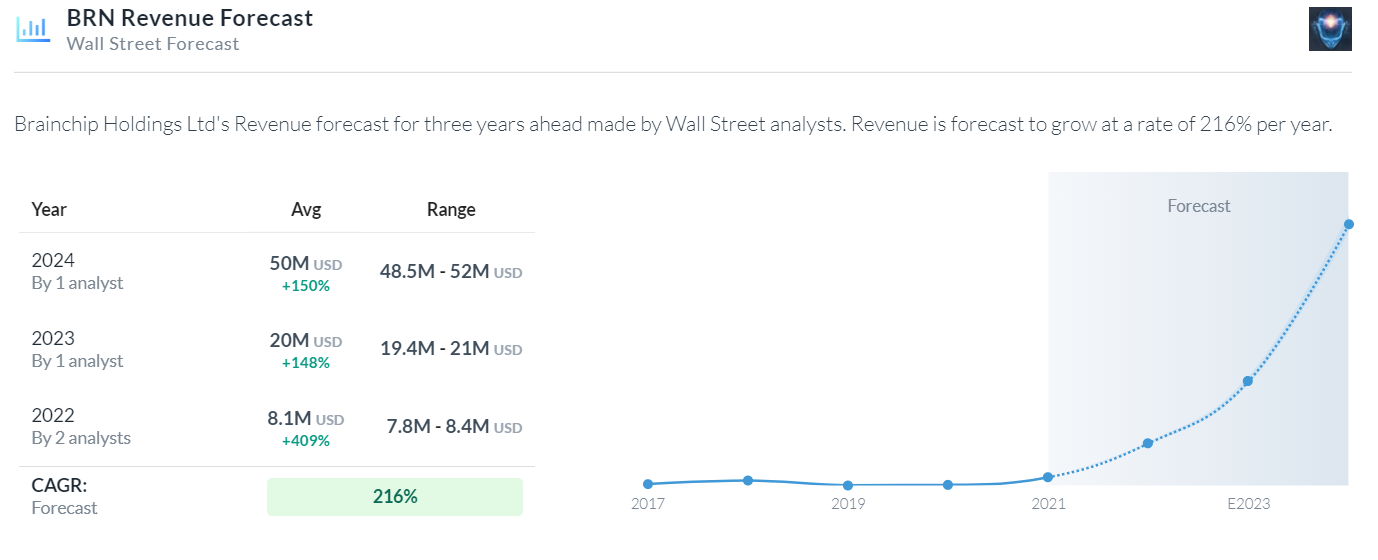Image resolution: width=1378 pixels, height=560 pixels.
Task: Click the 2017 data point on the chart
Action: [x=648, y=484]
